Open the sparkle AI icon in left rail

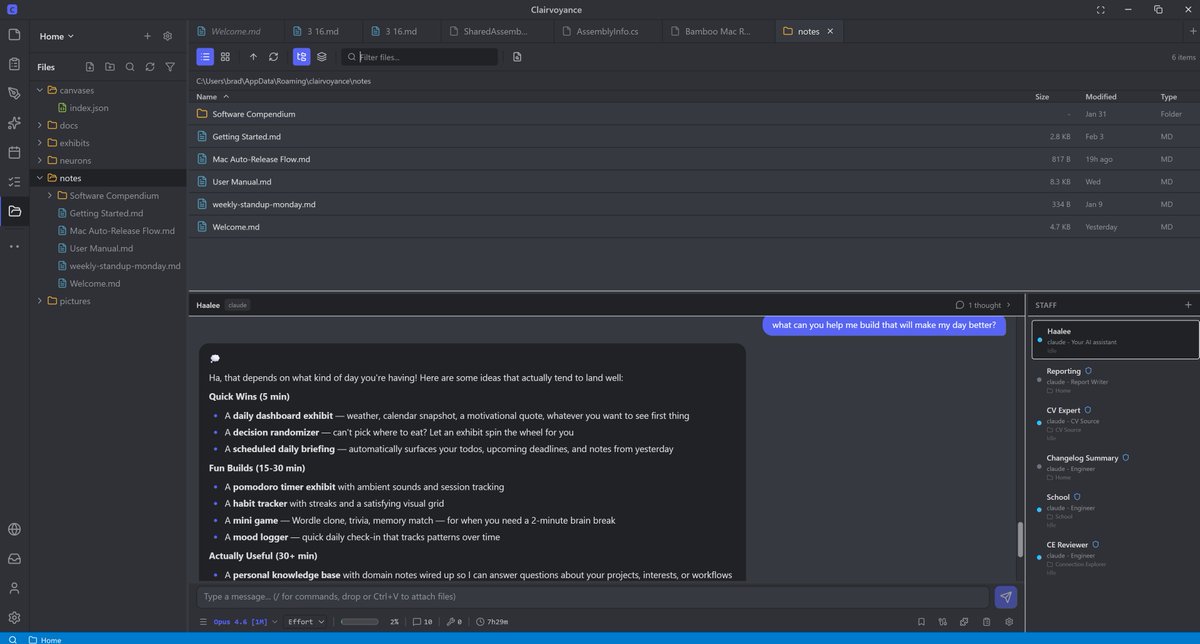click(x=14, y=123)
